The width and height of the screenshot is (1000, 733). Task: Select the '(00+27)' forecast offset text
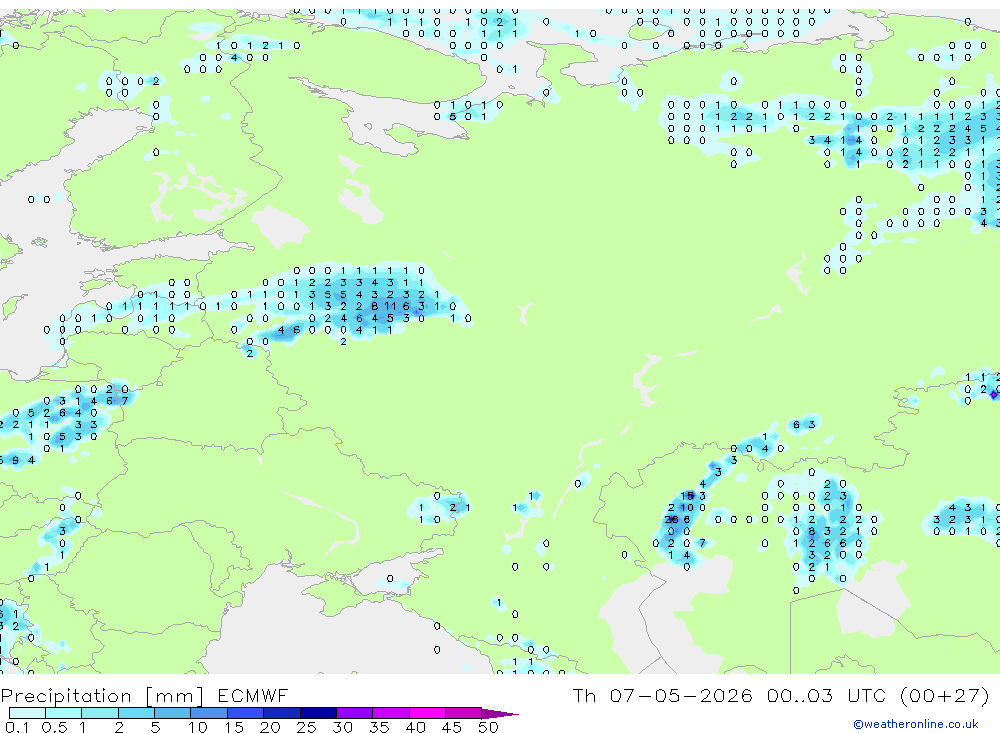pyautogui.click(x=945, y=695)
